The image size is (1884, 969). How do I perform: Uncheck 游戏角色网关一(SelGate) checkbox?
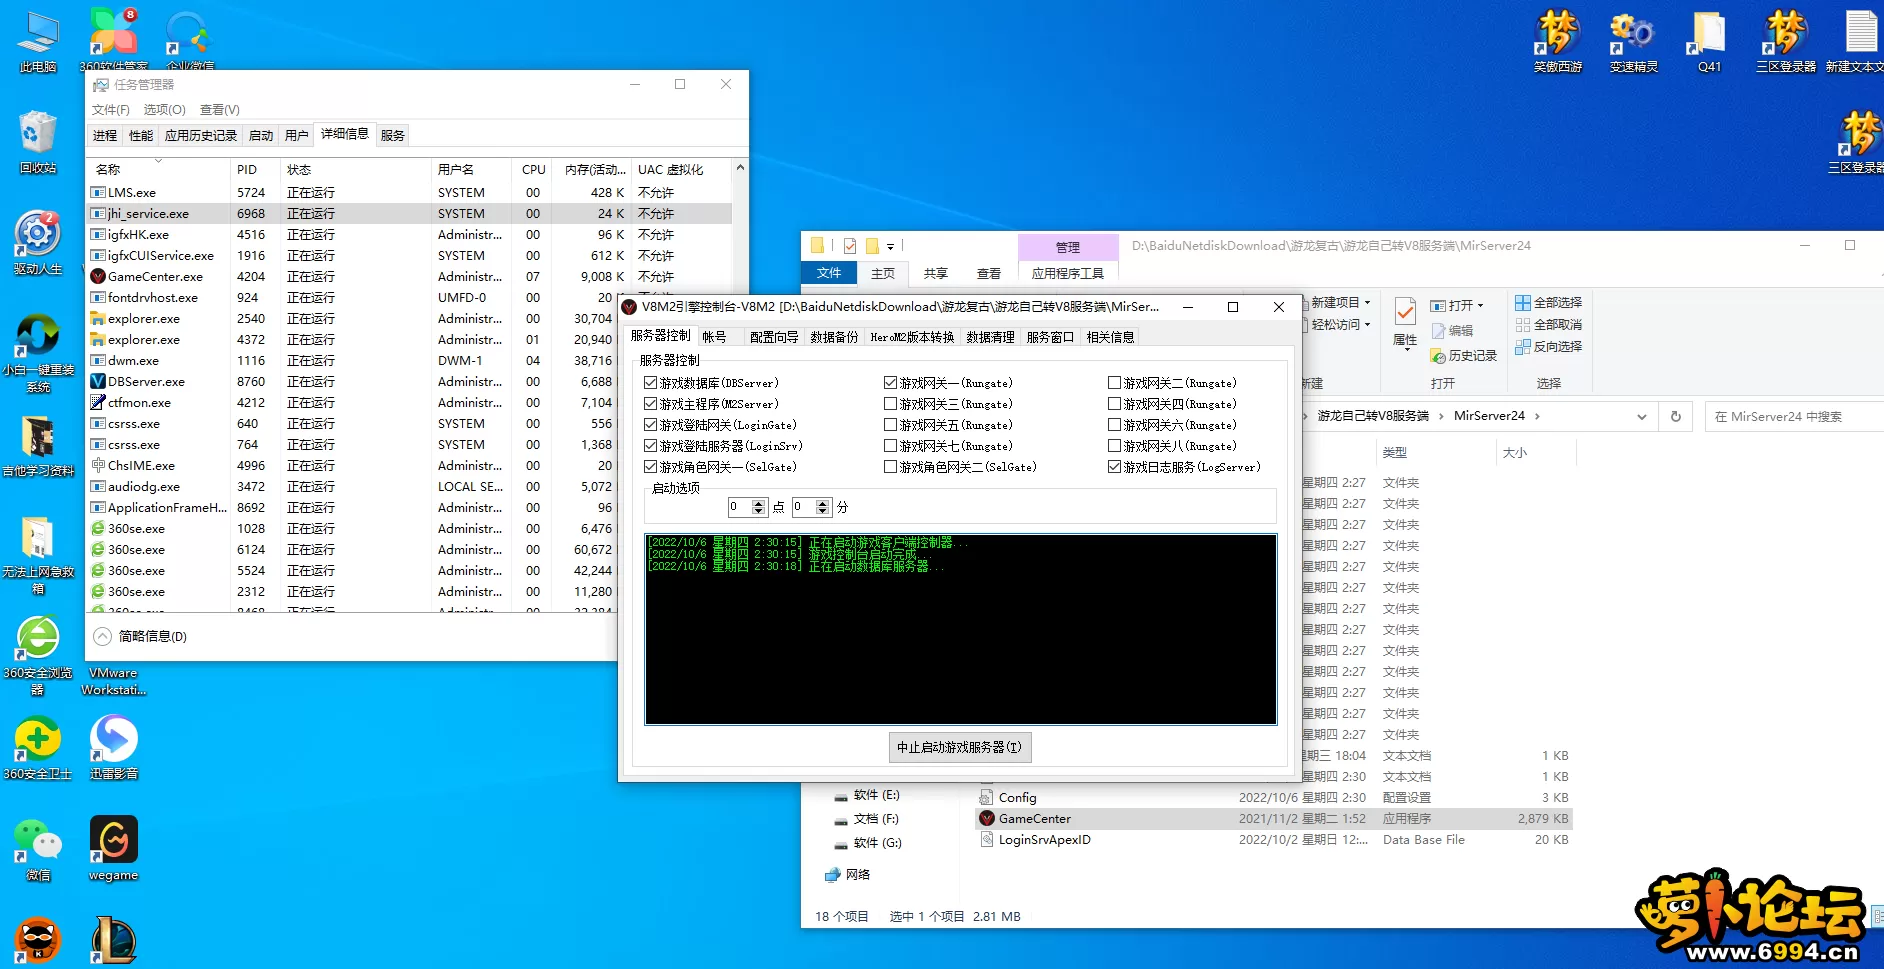click(651, 467)
